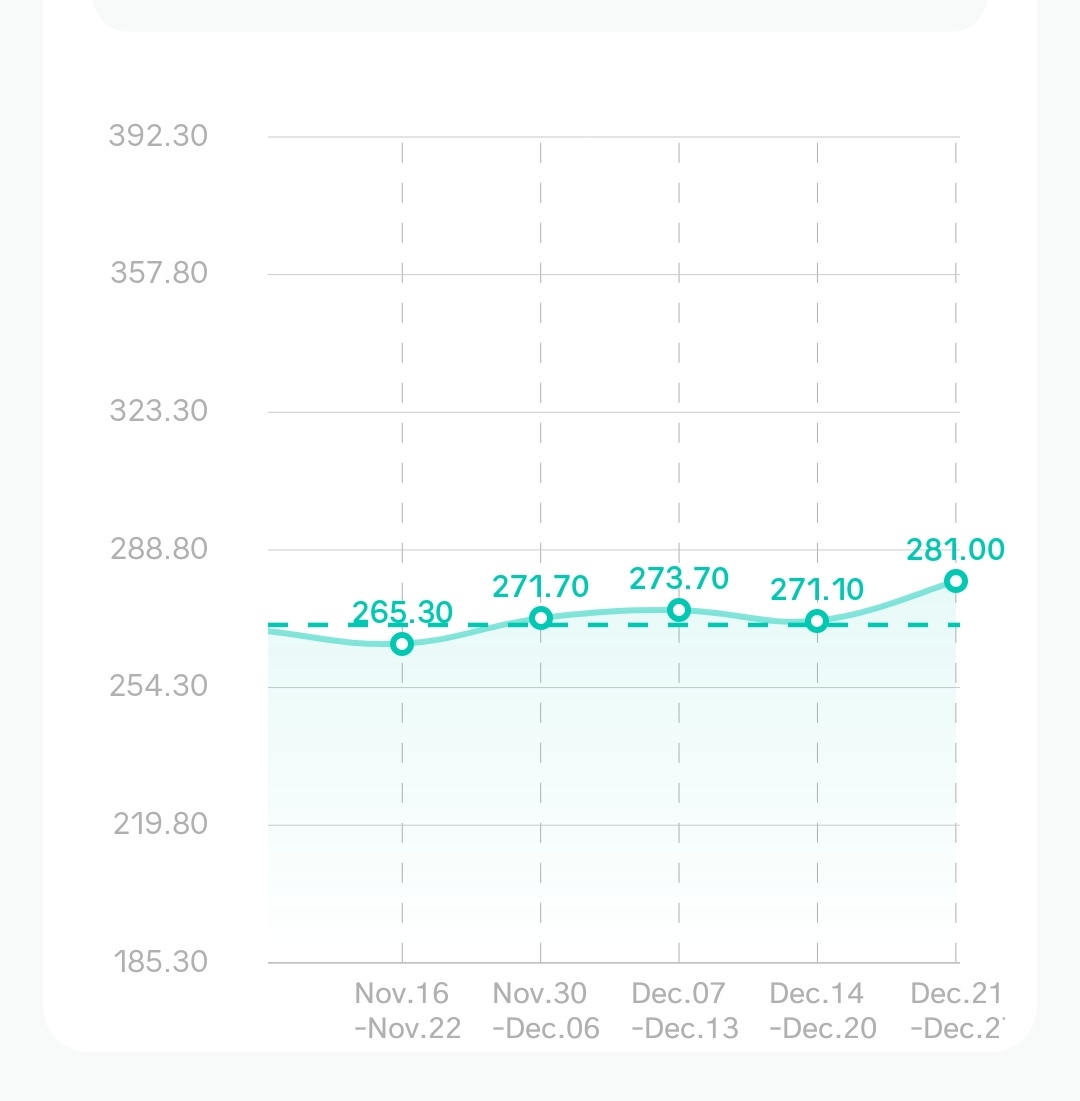This screenshot has width=1080, height=1101.
Task: Select the Nov.16-Nov.22 week label
Action: tap(407, 1010)
